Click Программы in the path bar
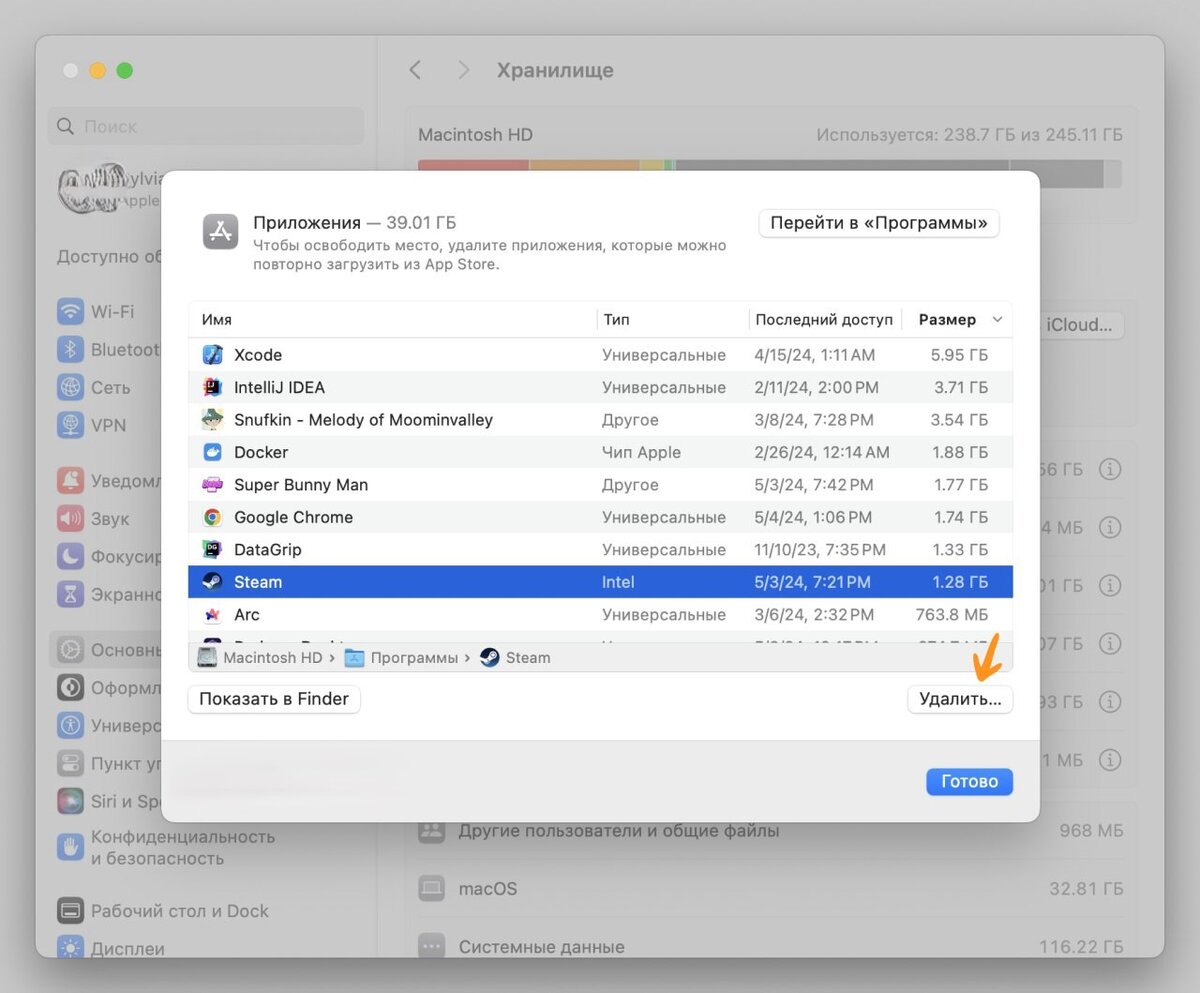This screenshot has height=993, width=1200. coord(414,657)
